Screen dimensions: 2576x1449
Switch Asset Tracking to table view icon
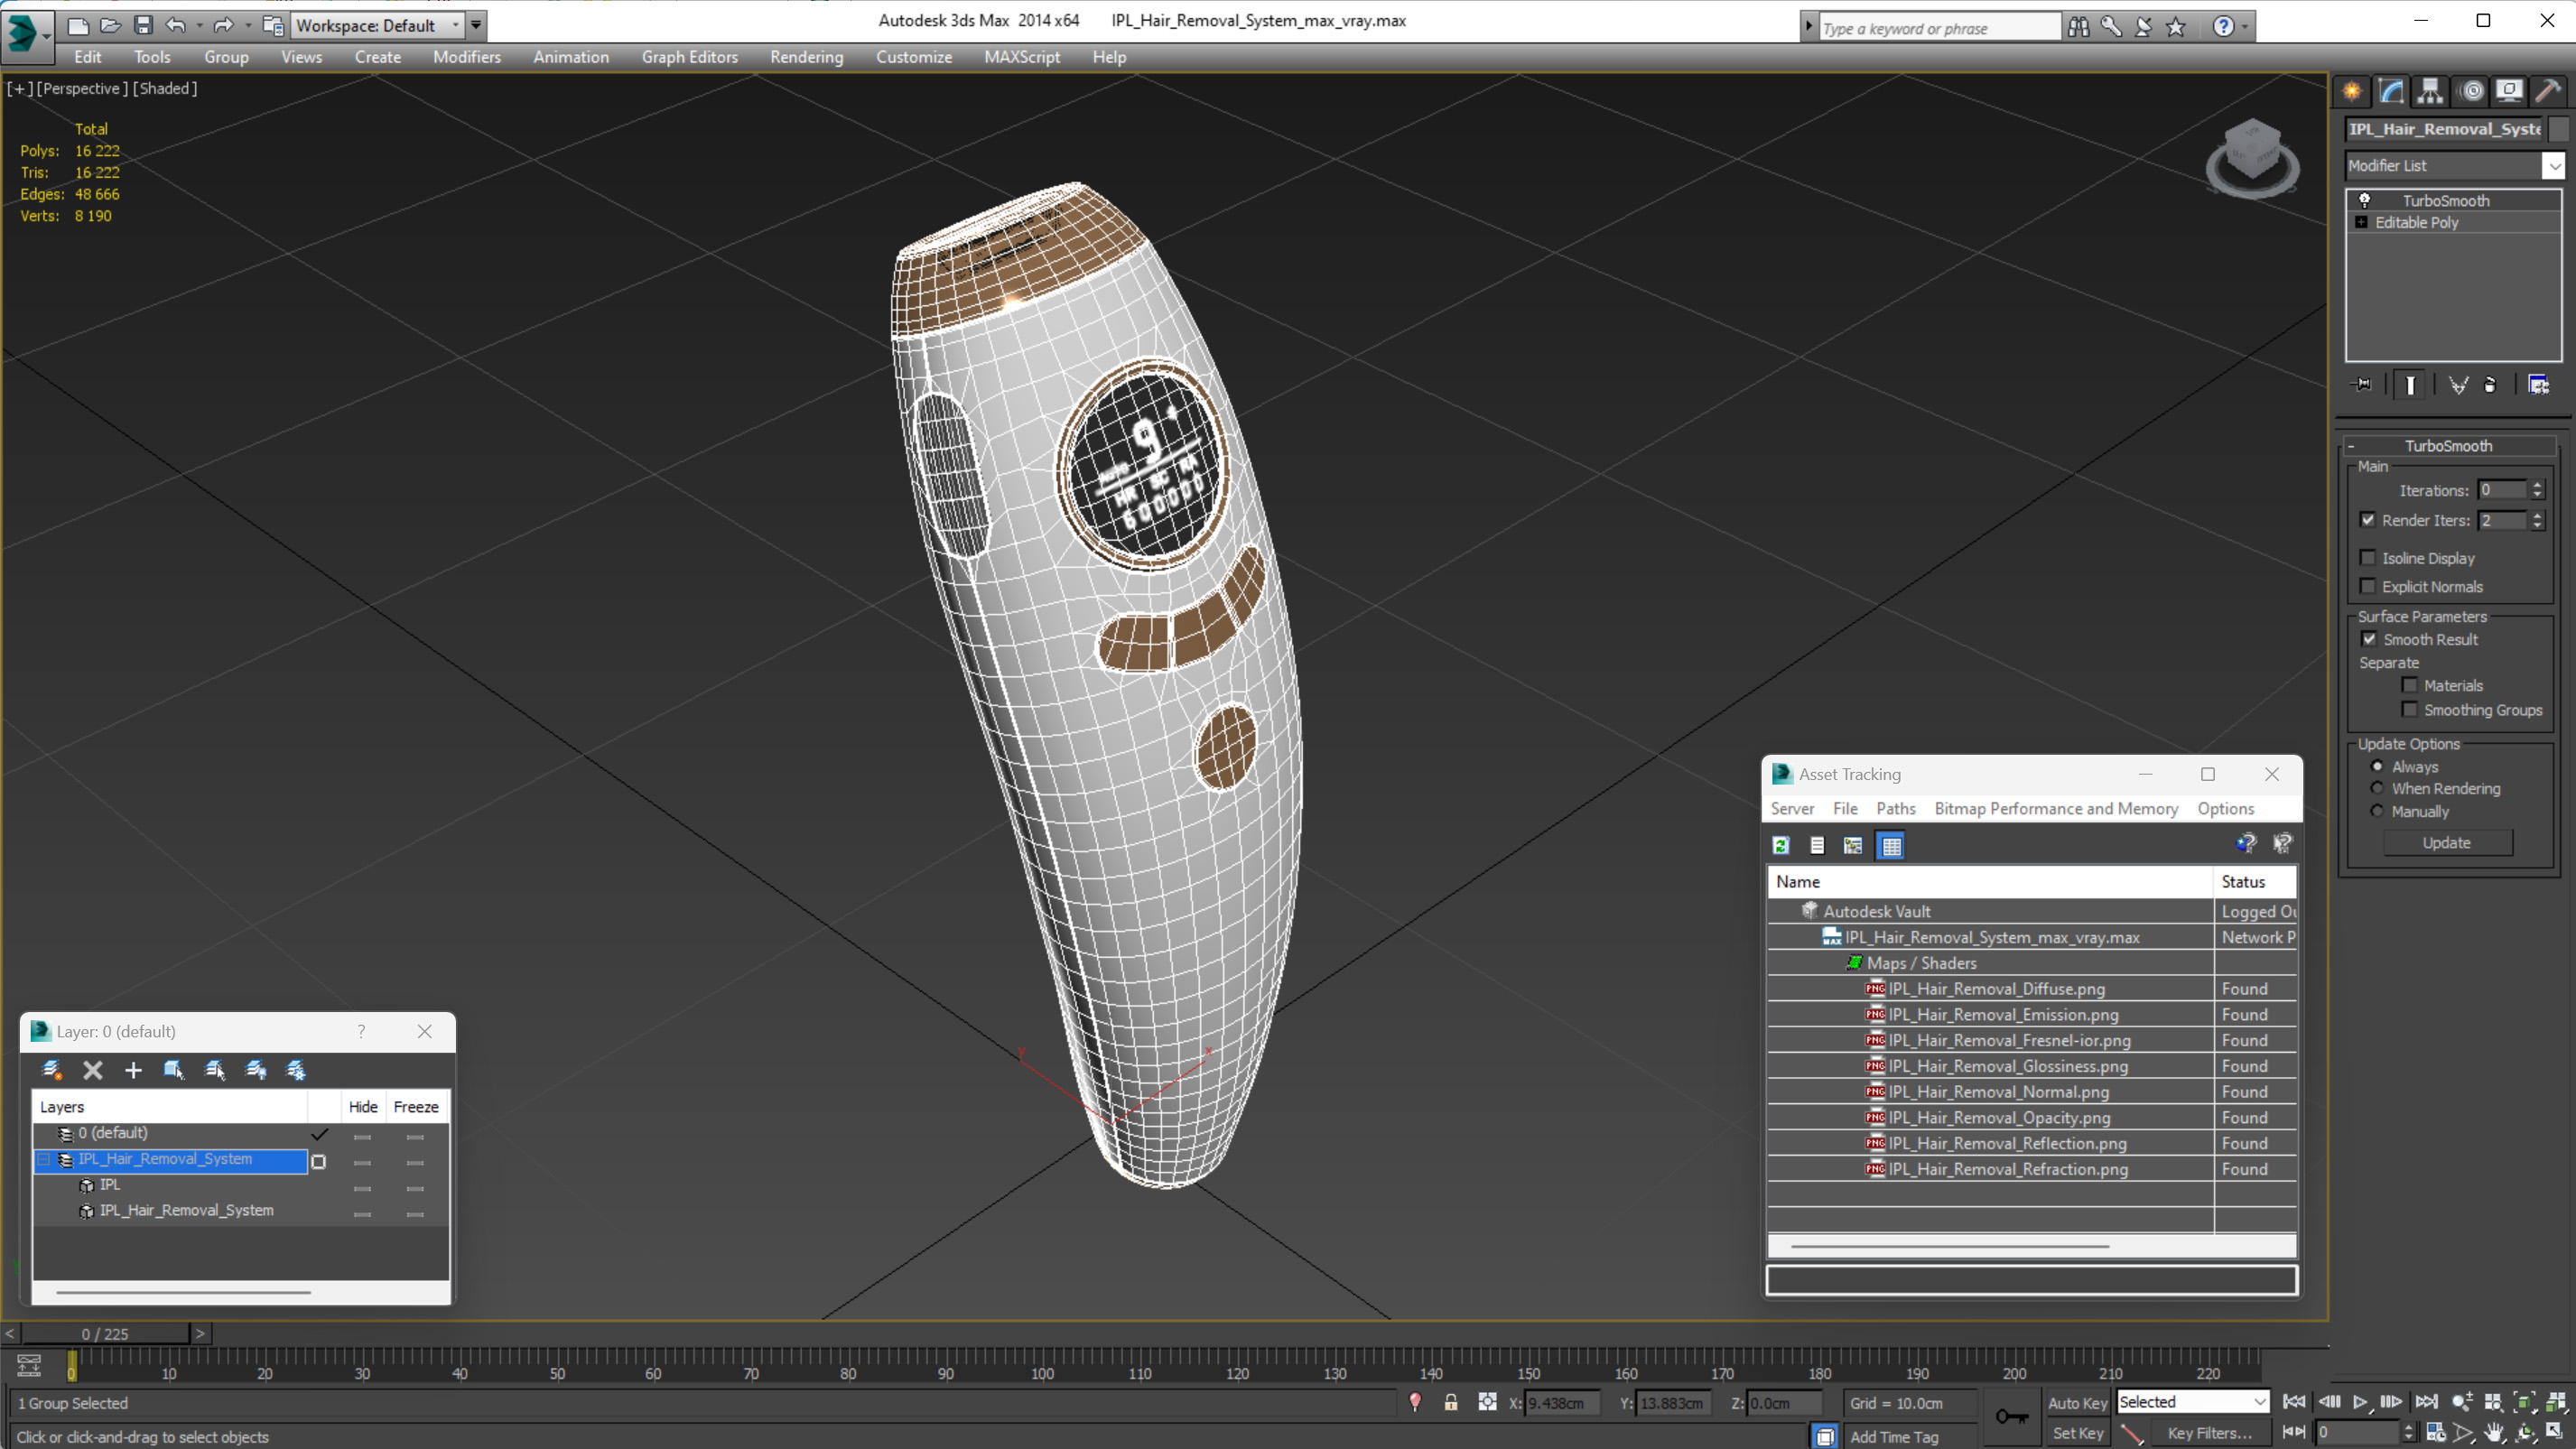(x=1892, y=846)
